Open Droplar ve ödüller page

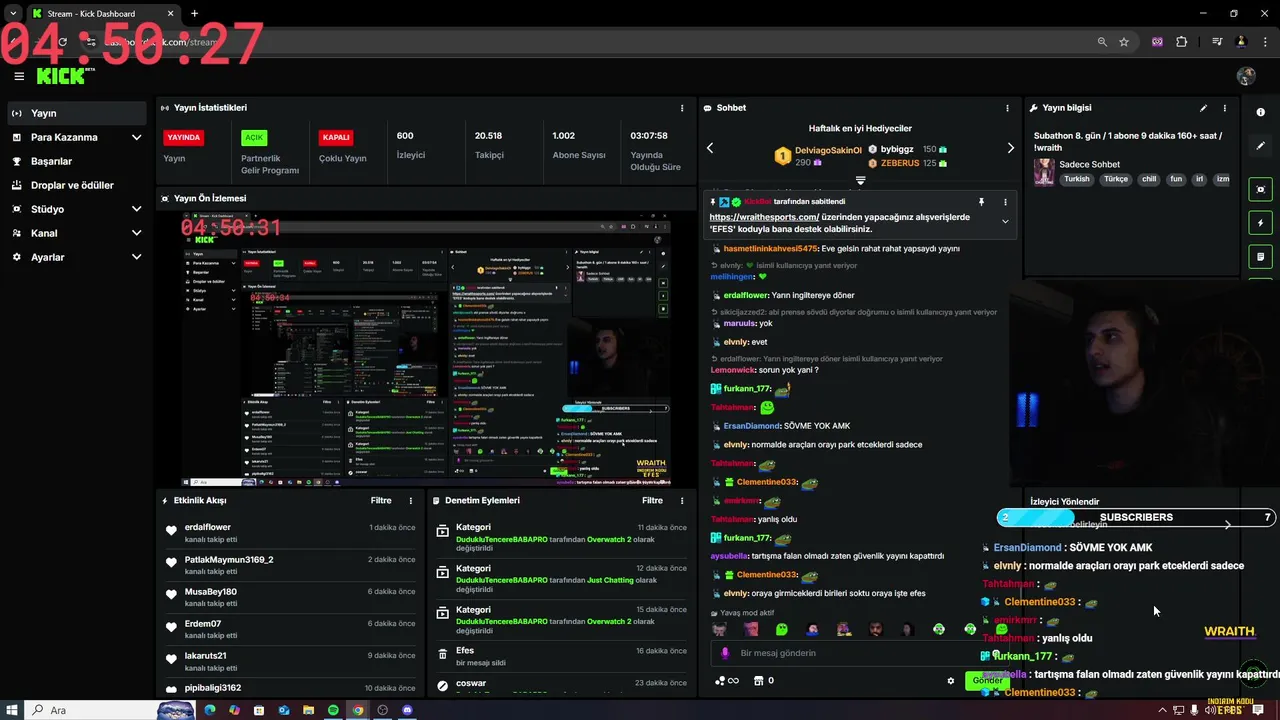[78, 185]
